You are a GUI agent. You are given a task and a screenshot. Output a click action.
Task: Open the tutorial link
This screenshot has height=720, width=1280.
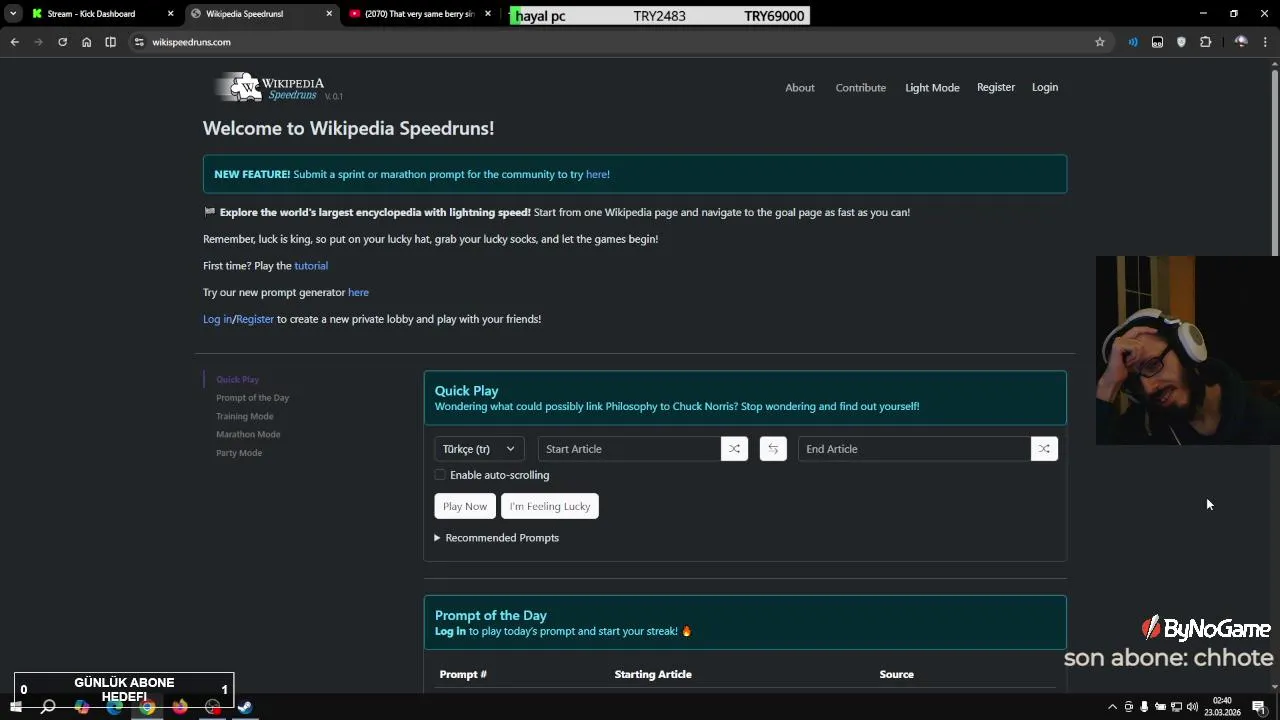311,266
